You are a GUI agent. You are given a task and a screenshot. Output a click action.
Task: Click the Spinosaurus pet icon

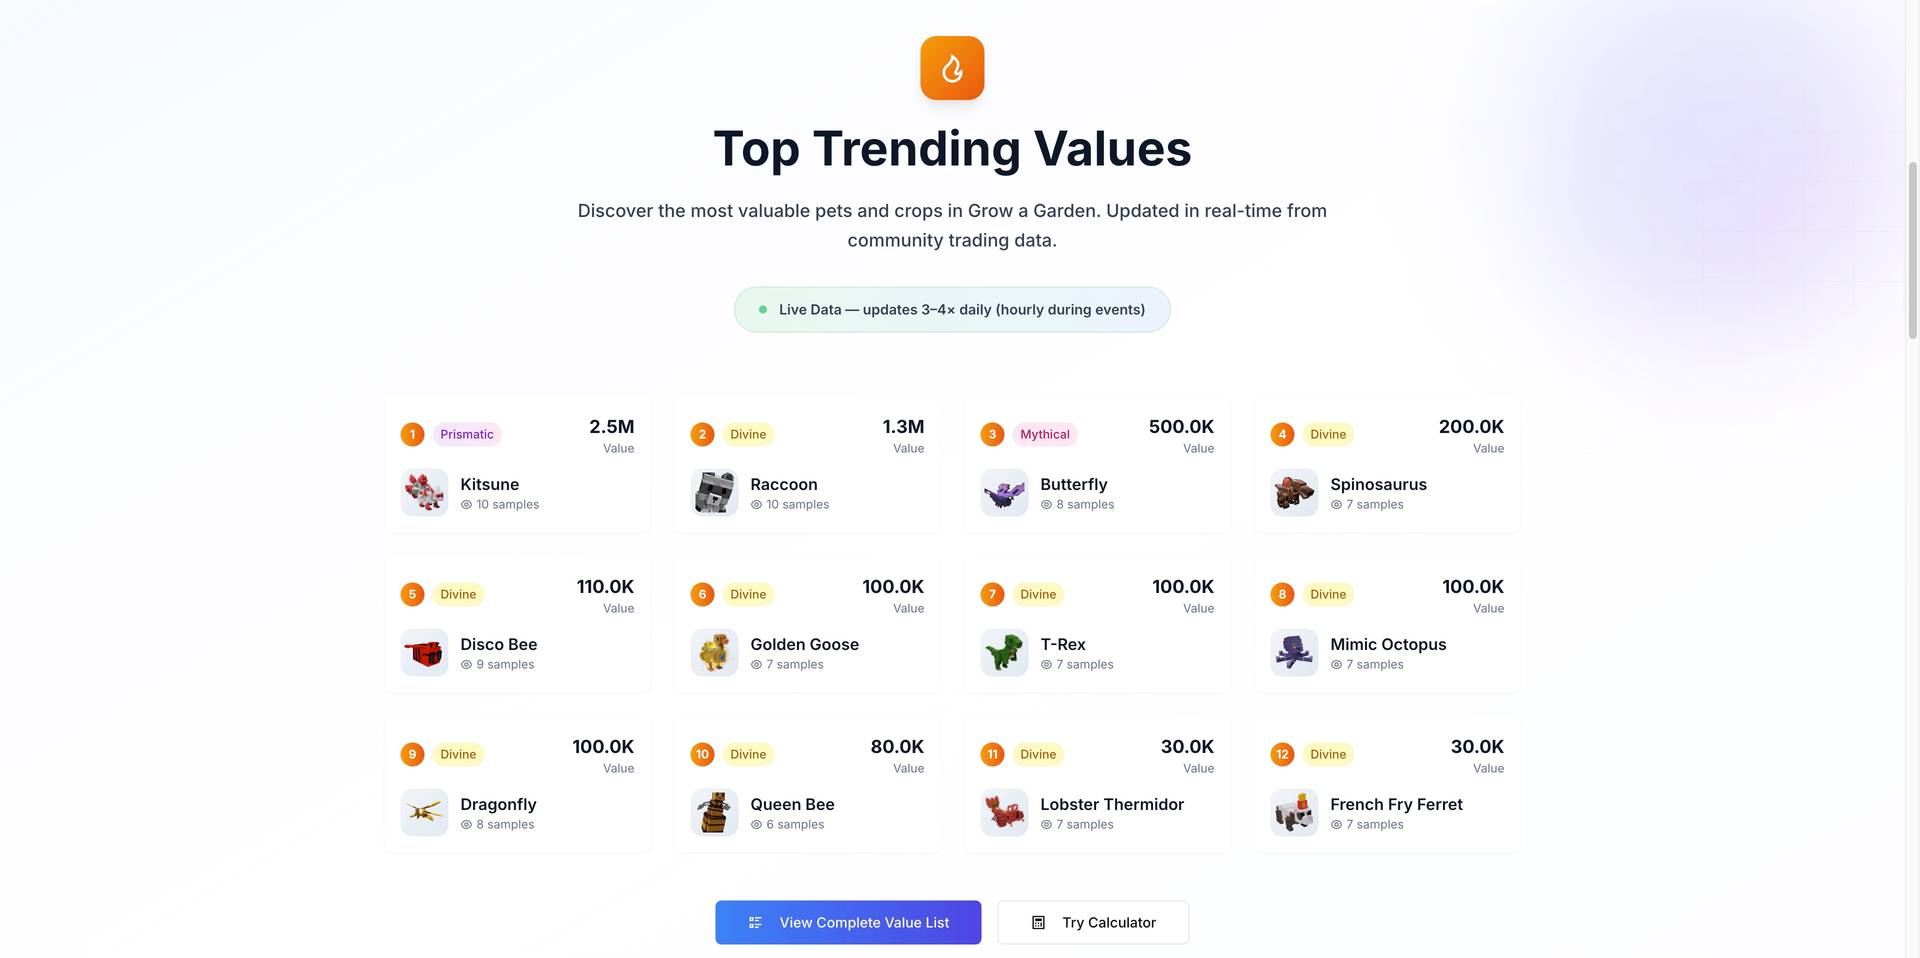pos(1294,493)
